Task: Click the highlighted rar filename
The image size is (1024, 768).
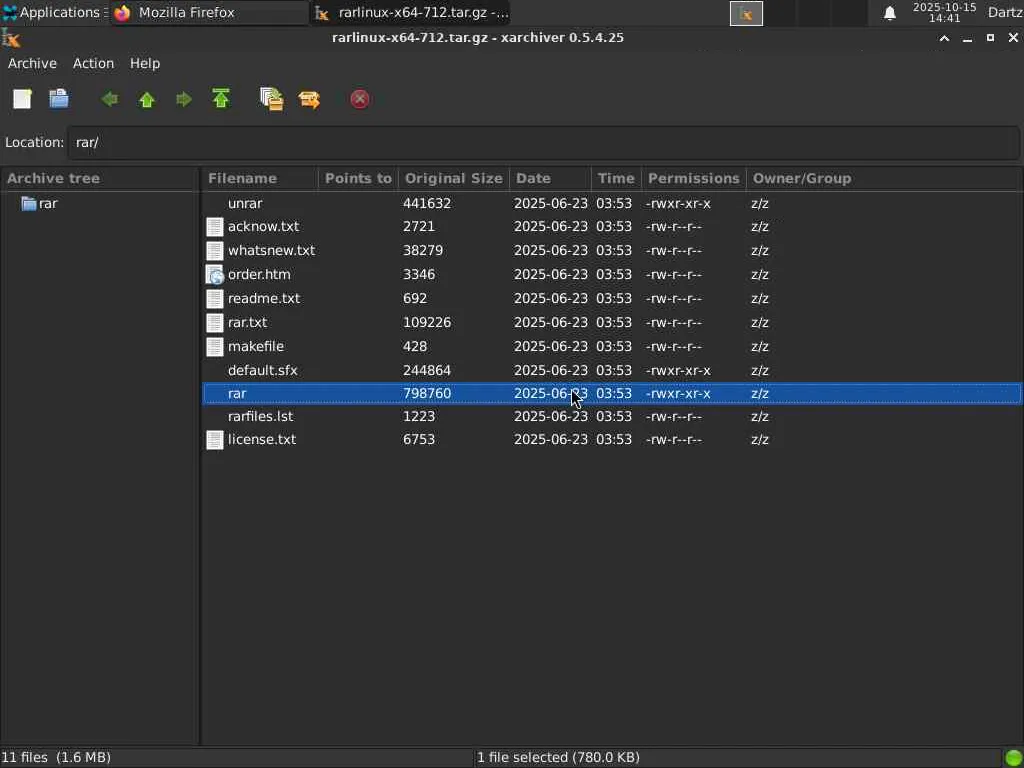Action: coord(236,394)
